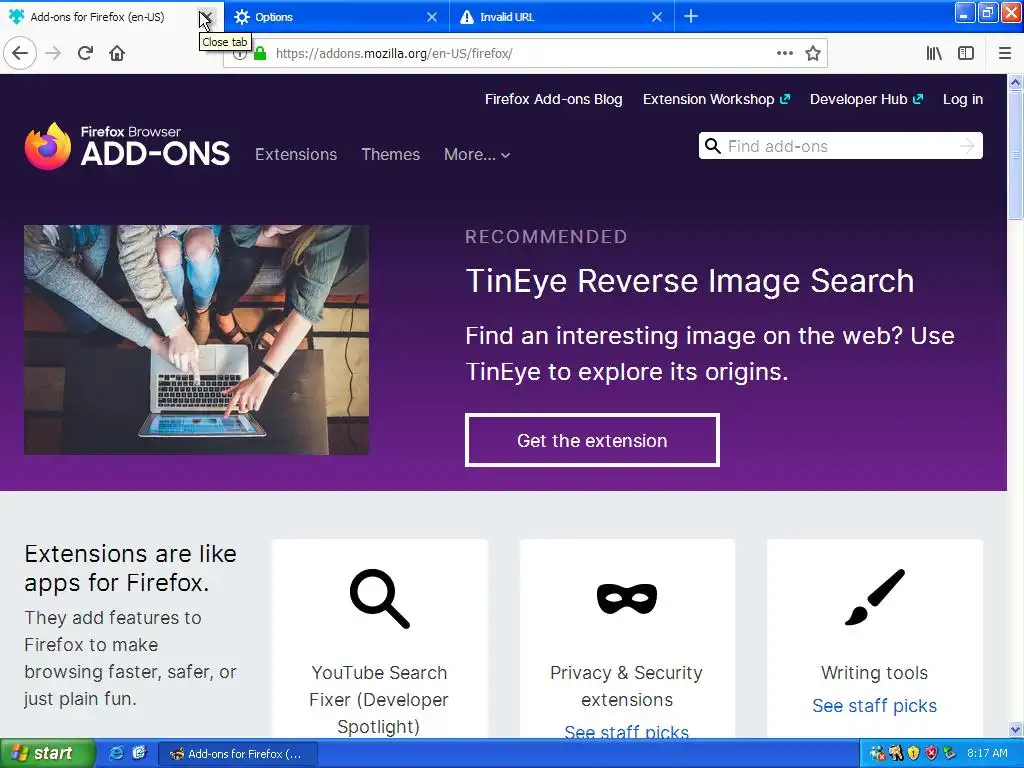Expand the More... dropdown menu

(477, 154)
